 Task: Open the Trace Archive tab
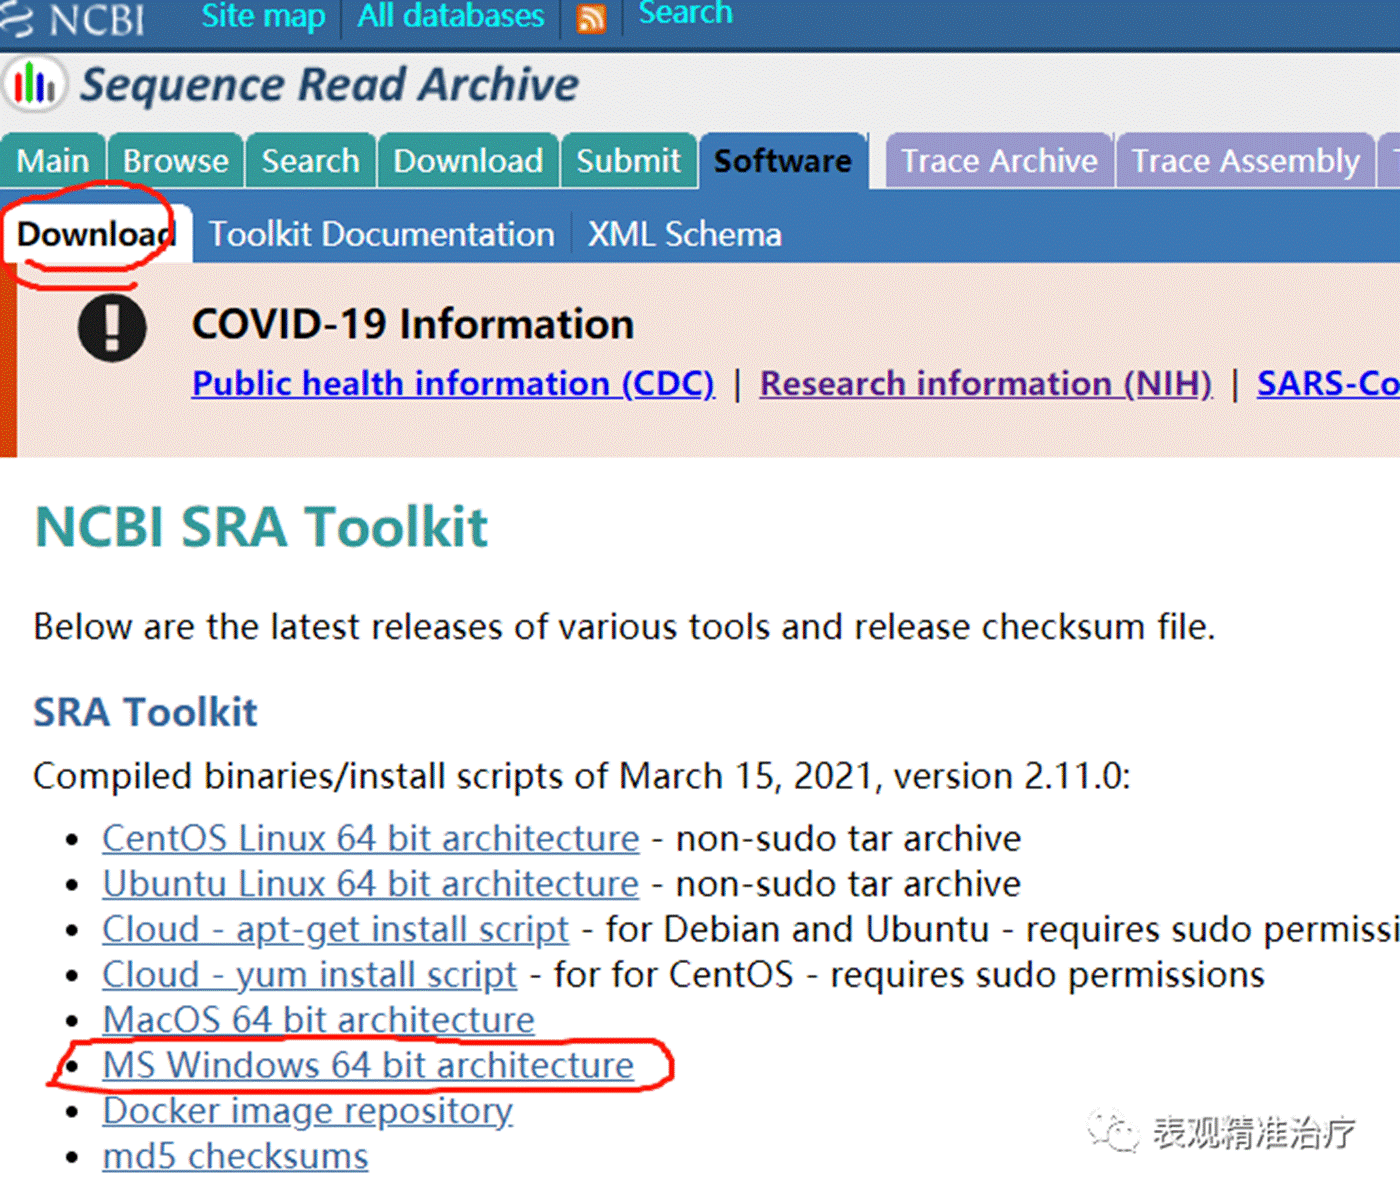[x=999, y=160]
